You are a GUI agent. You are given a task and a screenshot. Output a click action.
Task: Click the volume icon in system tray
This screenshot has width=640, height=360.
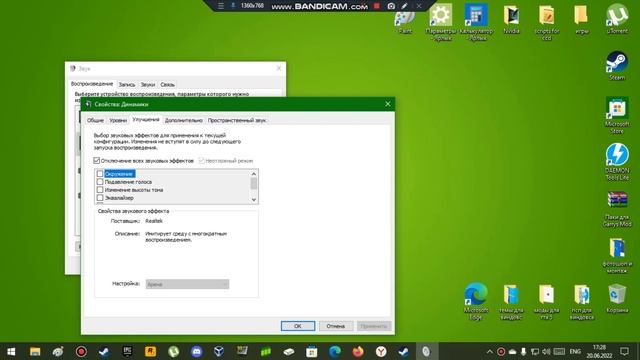coord(546,351)
